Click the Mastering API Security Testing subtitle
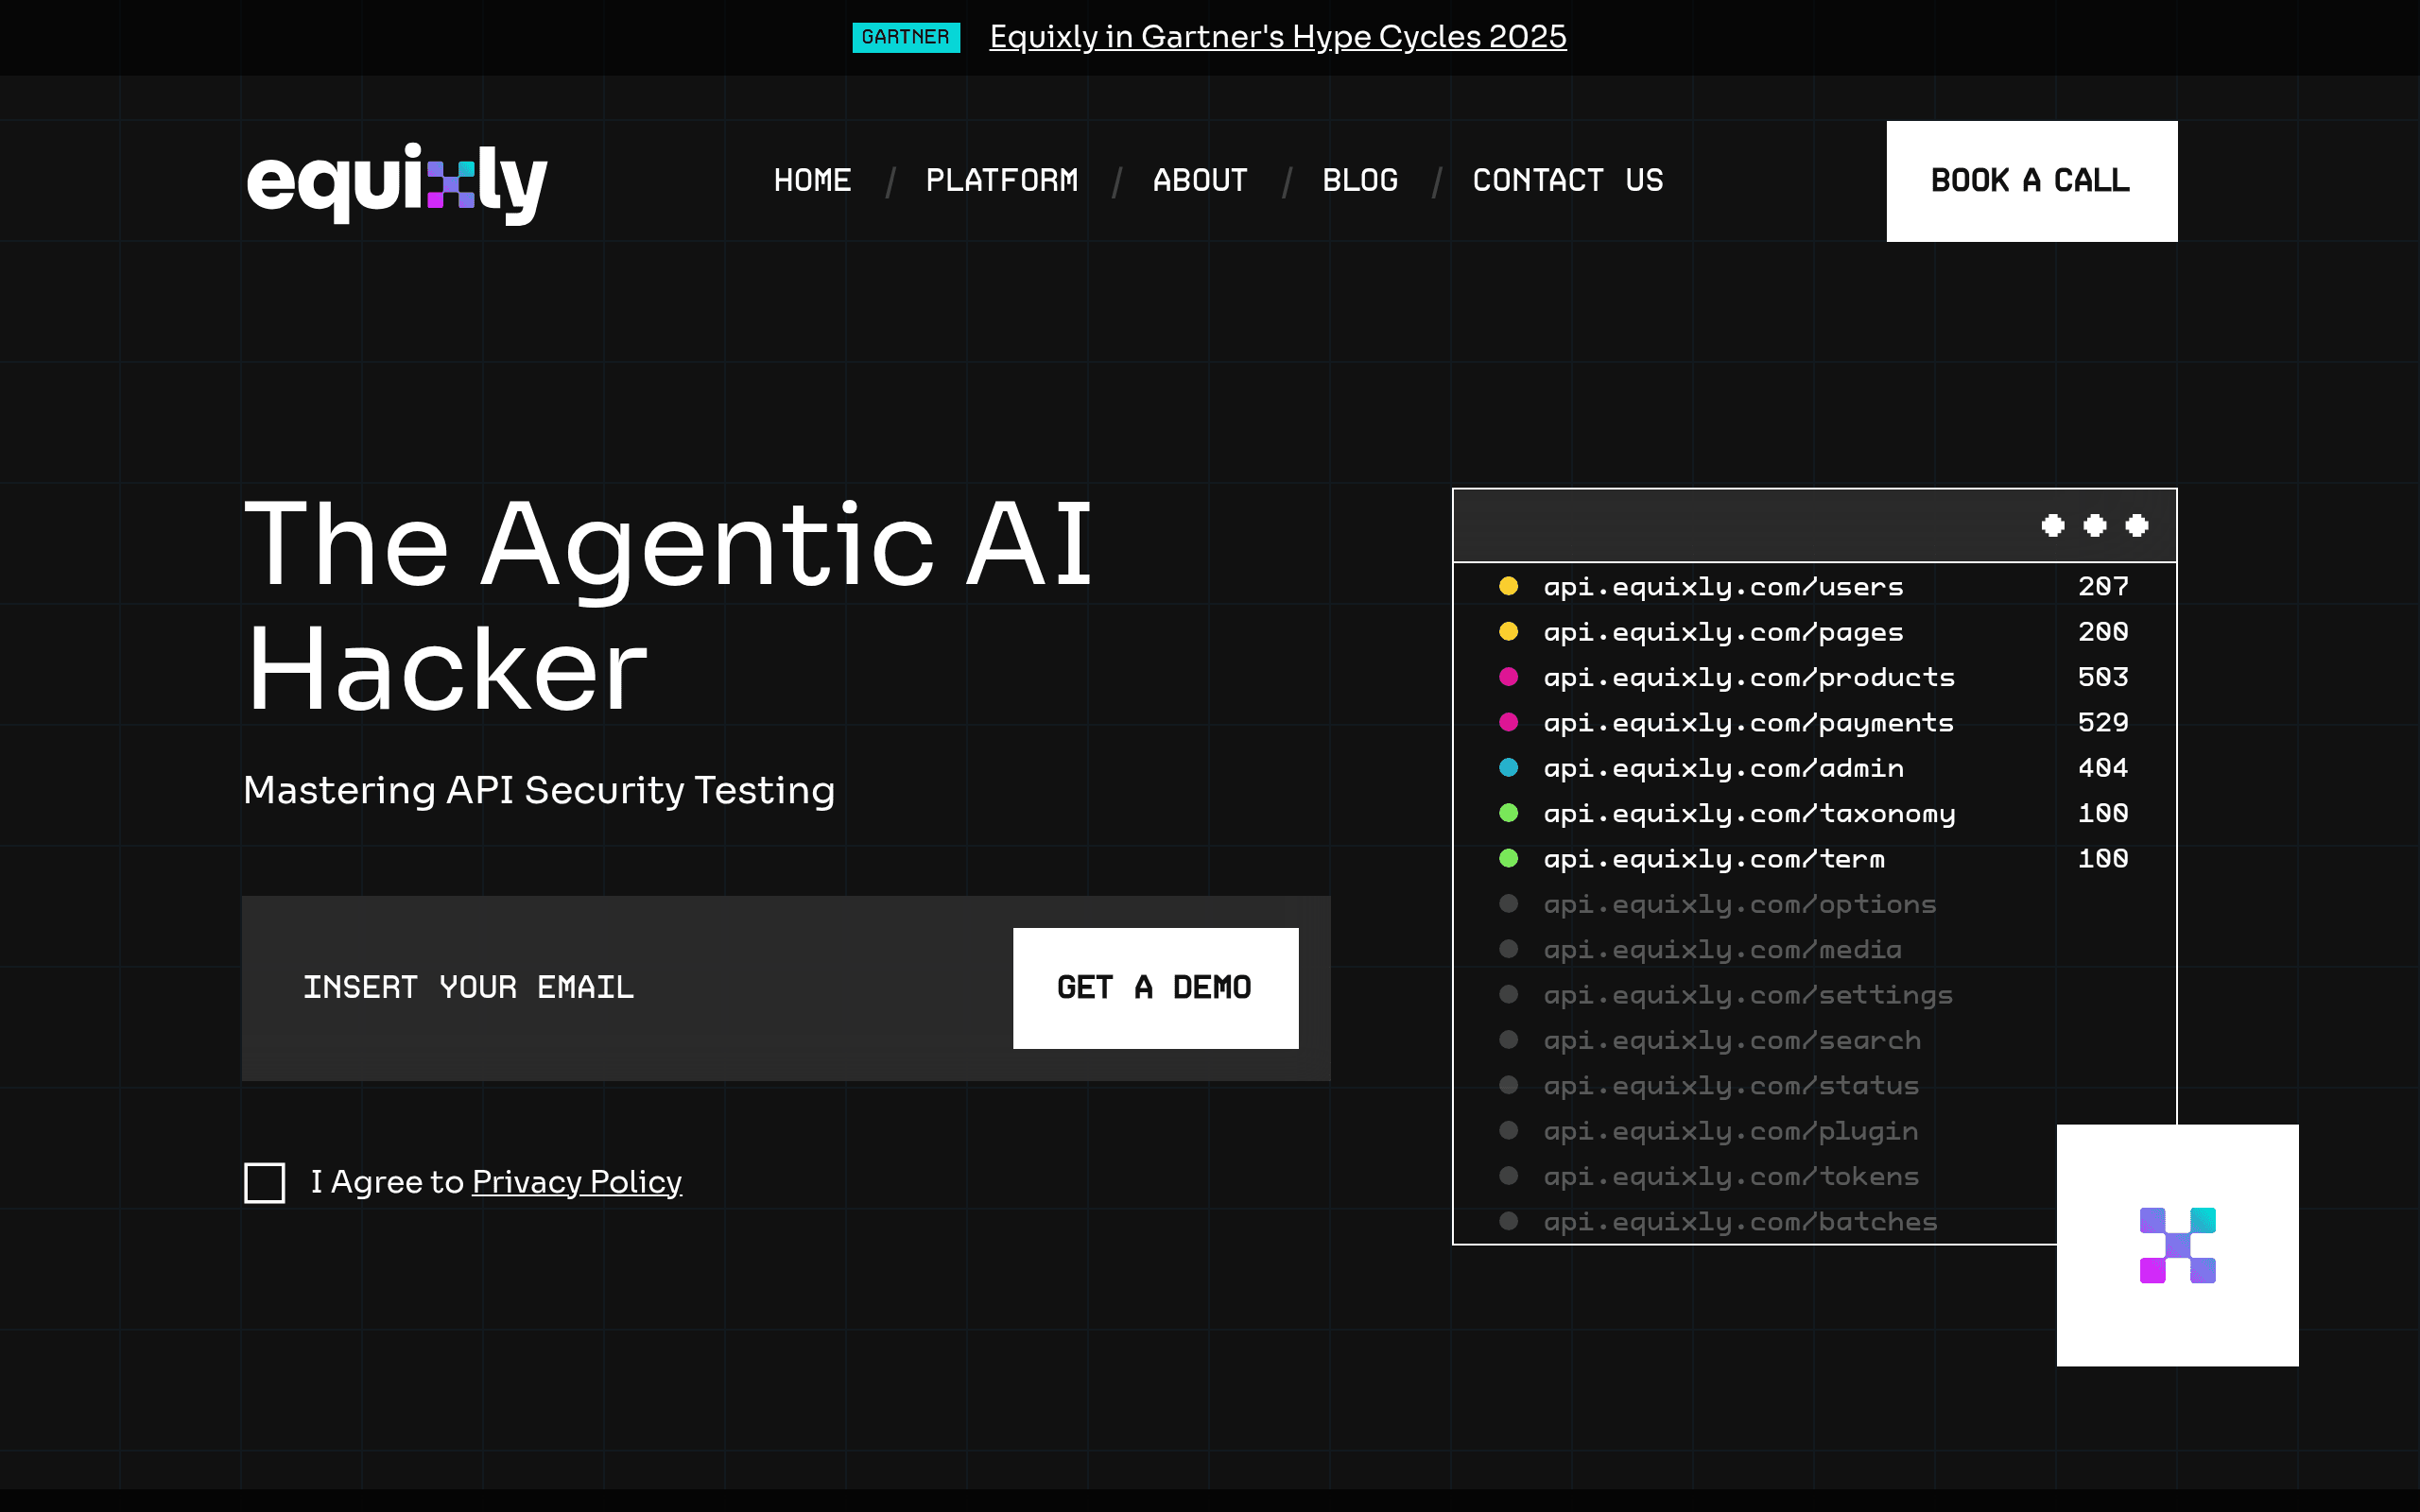2420x1512 pixels. pos(539,791)
